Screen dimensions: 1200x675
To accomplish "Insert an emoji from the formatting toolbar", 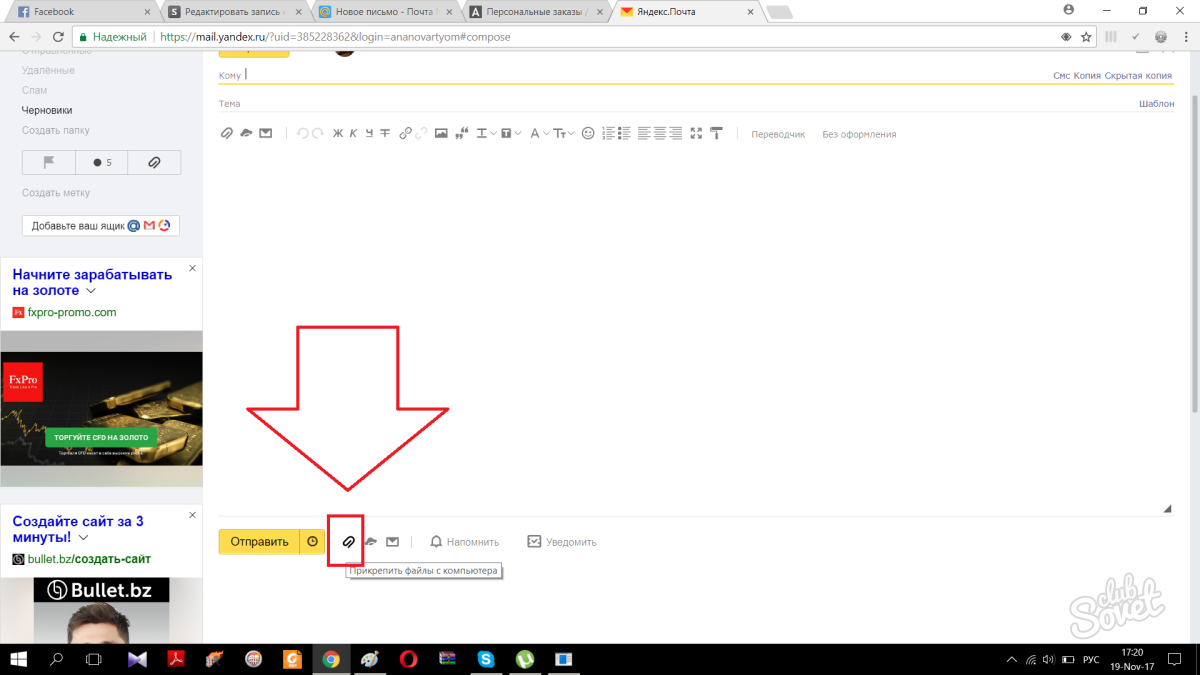I will [588, 133].
